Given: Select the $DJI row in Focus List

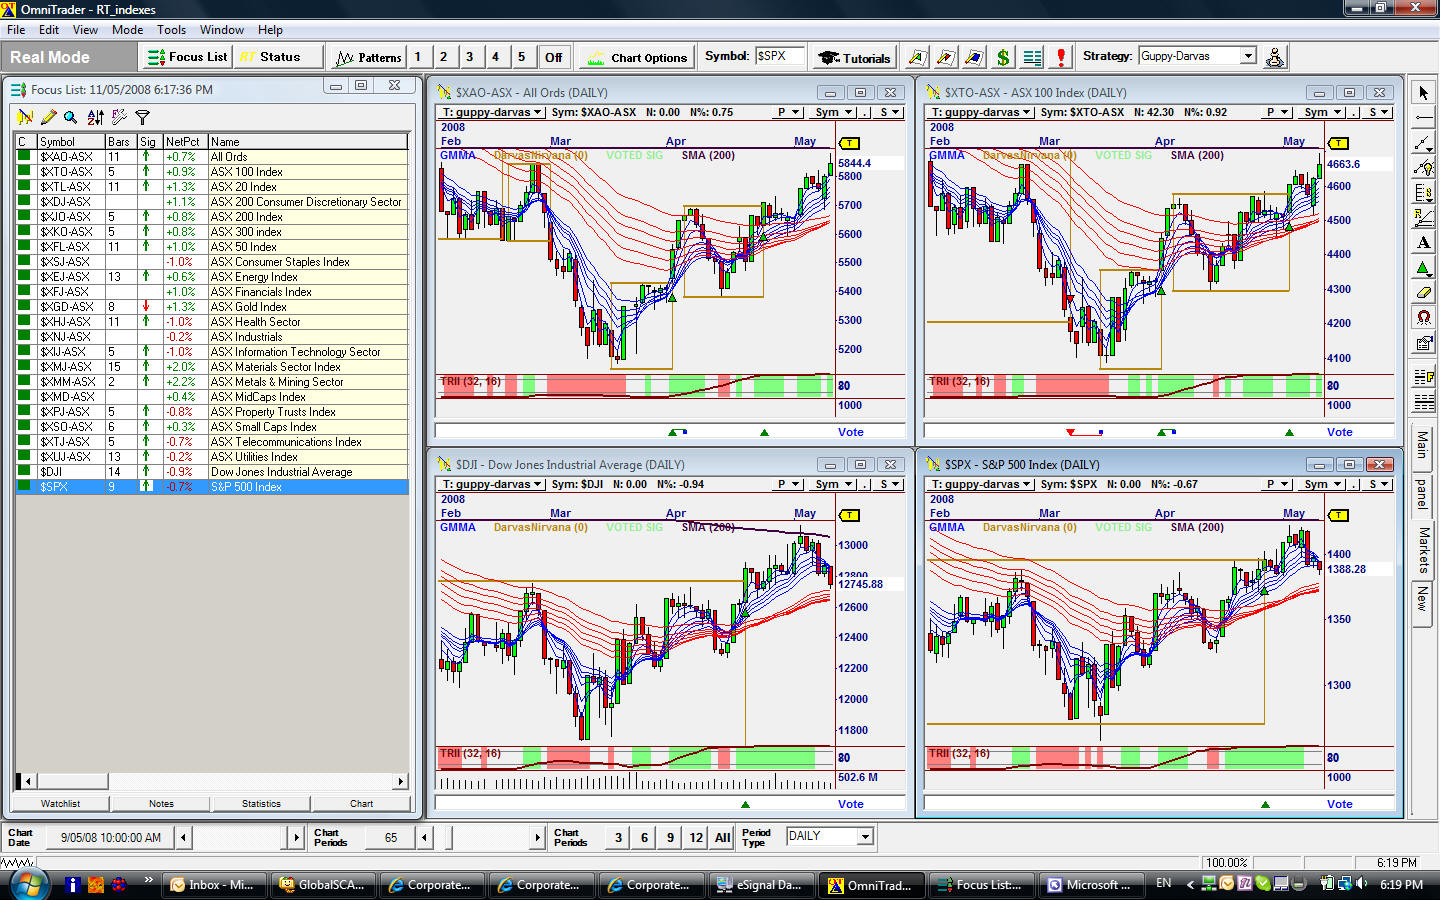Looking at the screenshot, I should (x=212, y=471).
